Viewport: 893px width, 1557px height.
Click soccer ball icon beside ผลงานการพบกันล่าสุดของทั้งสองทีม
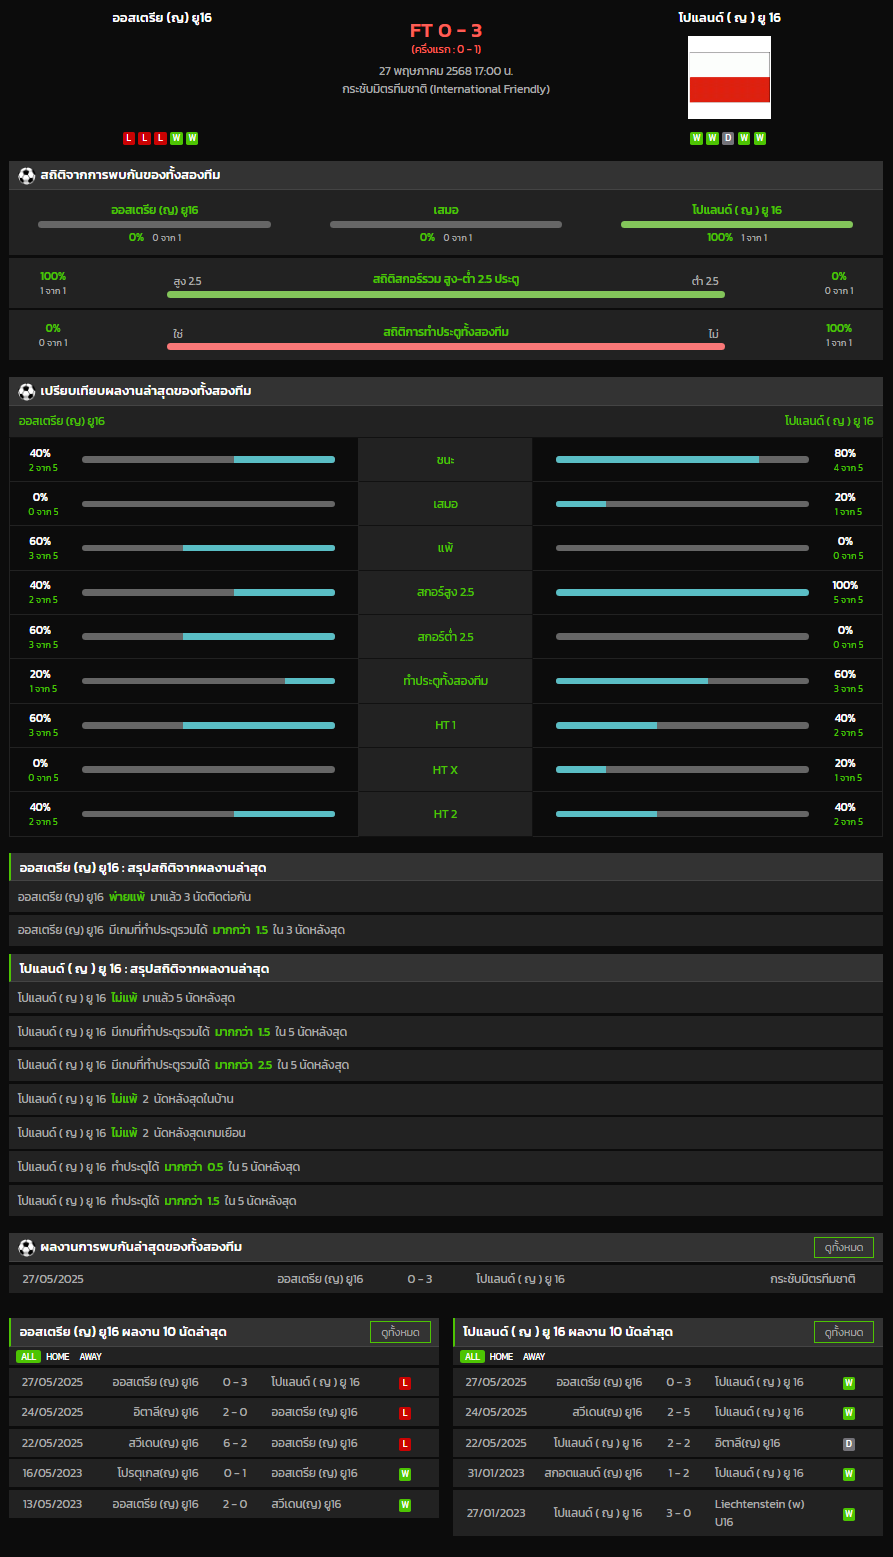(27, 1247)
